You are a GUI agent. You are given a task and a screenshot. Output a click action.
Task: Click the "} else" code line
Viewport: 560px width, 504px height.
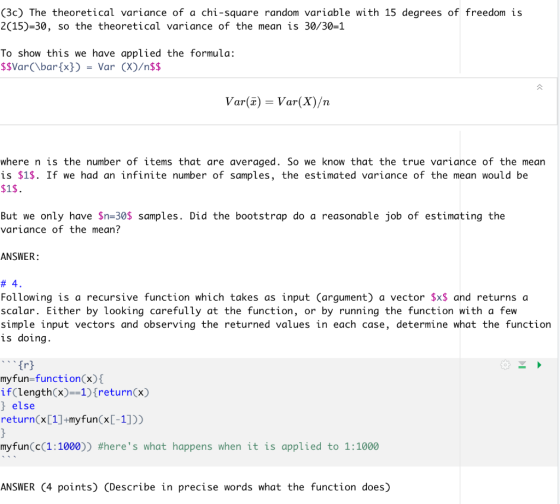click(18, 406)
